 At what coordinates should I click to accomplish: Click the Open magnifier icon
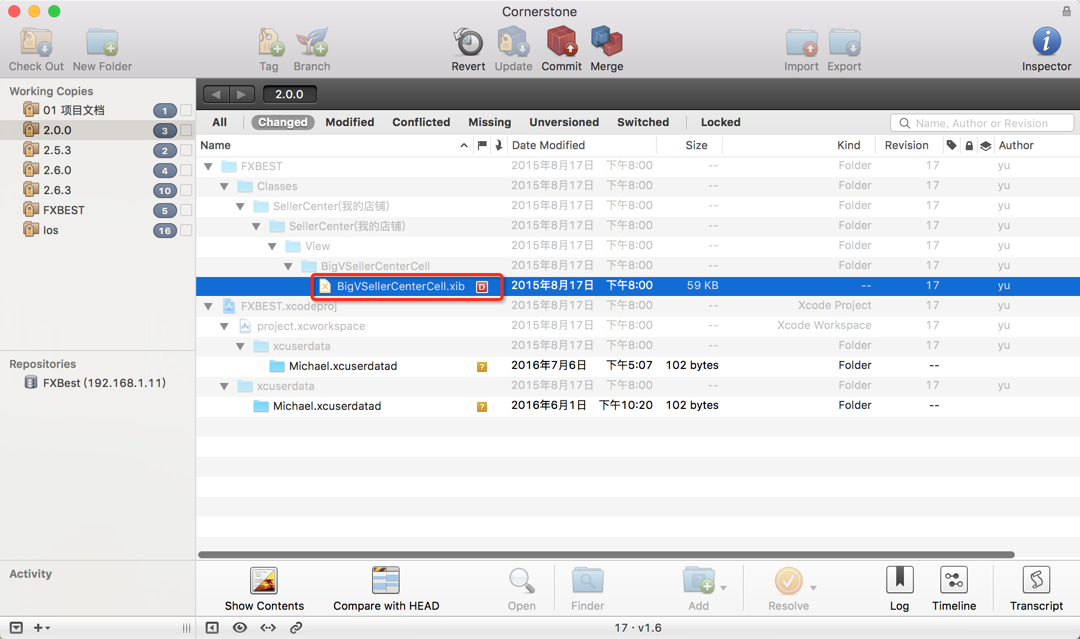click(x=521, y=580)
